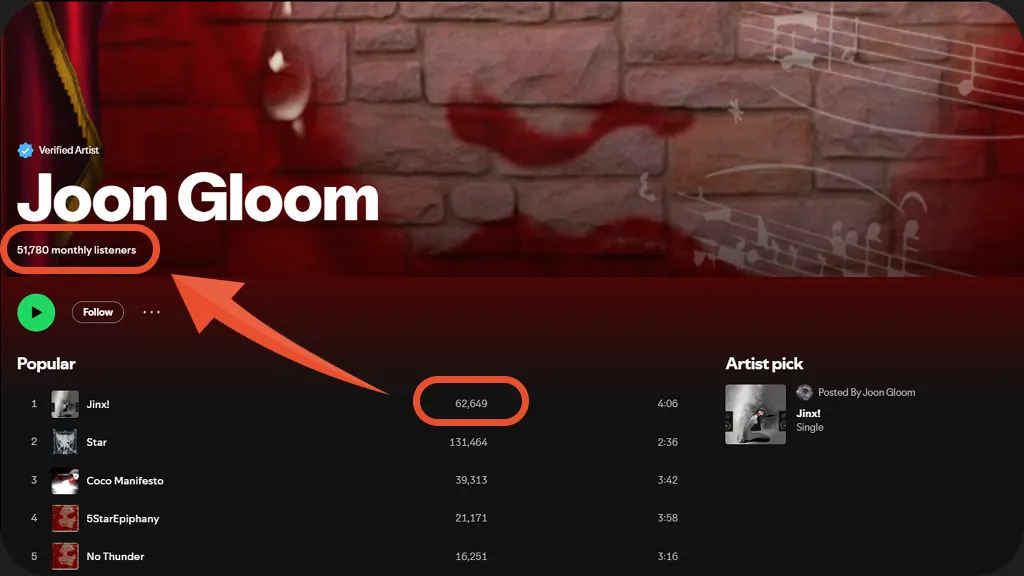The width and height of the screenshot is (1024, 576).
Task: Click the Popular section heading
Action: tap(46, 364)
